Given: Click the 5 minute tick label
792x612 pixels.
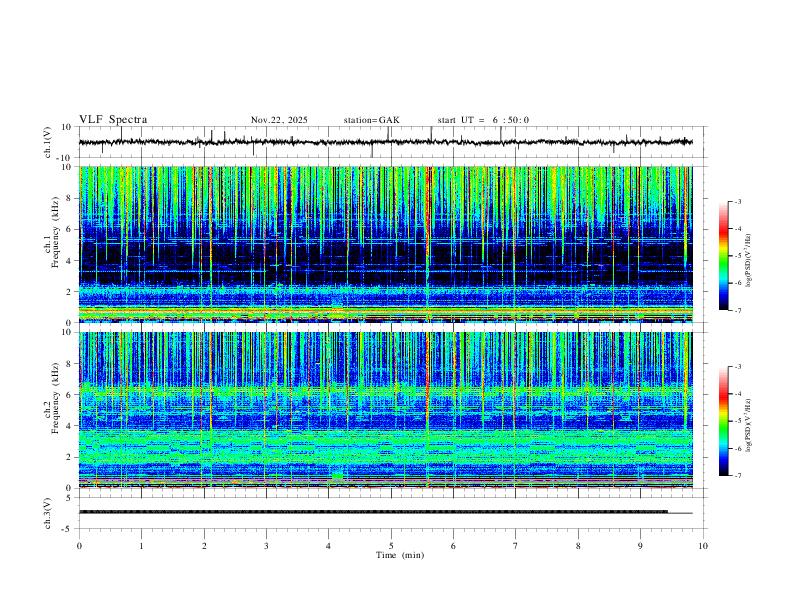Looking at the screenshot, I should click(x=391, y=546).
